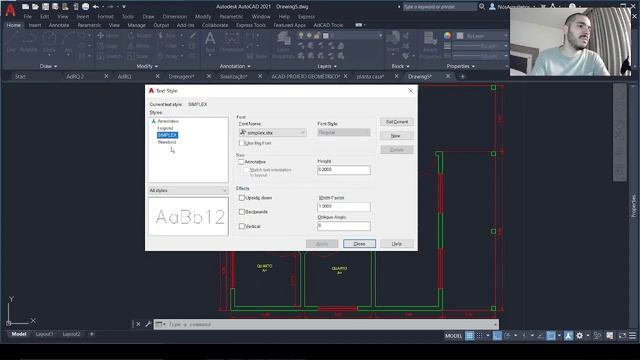The image size is (640, 360).
Task: Add a new layout with plus button
Action: coord(91,334)
